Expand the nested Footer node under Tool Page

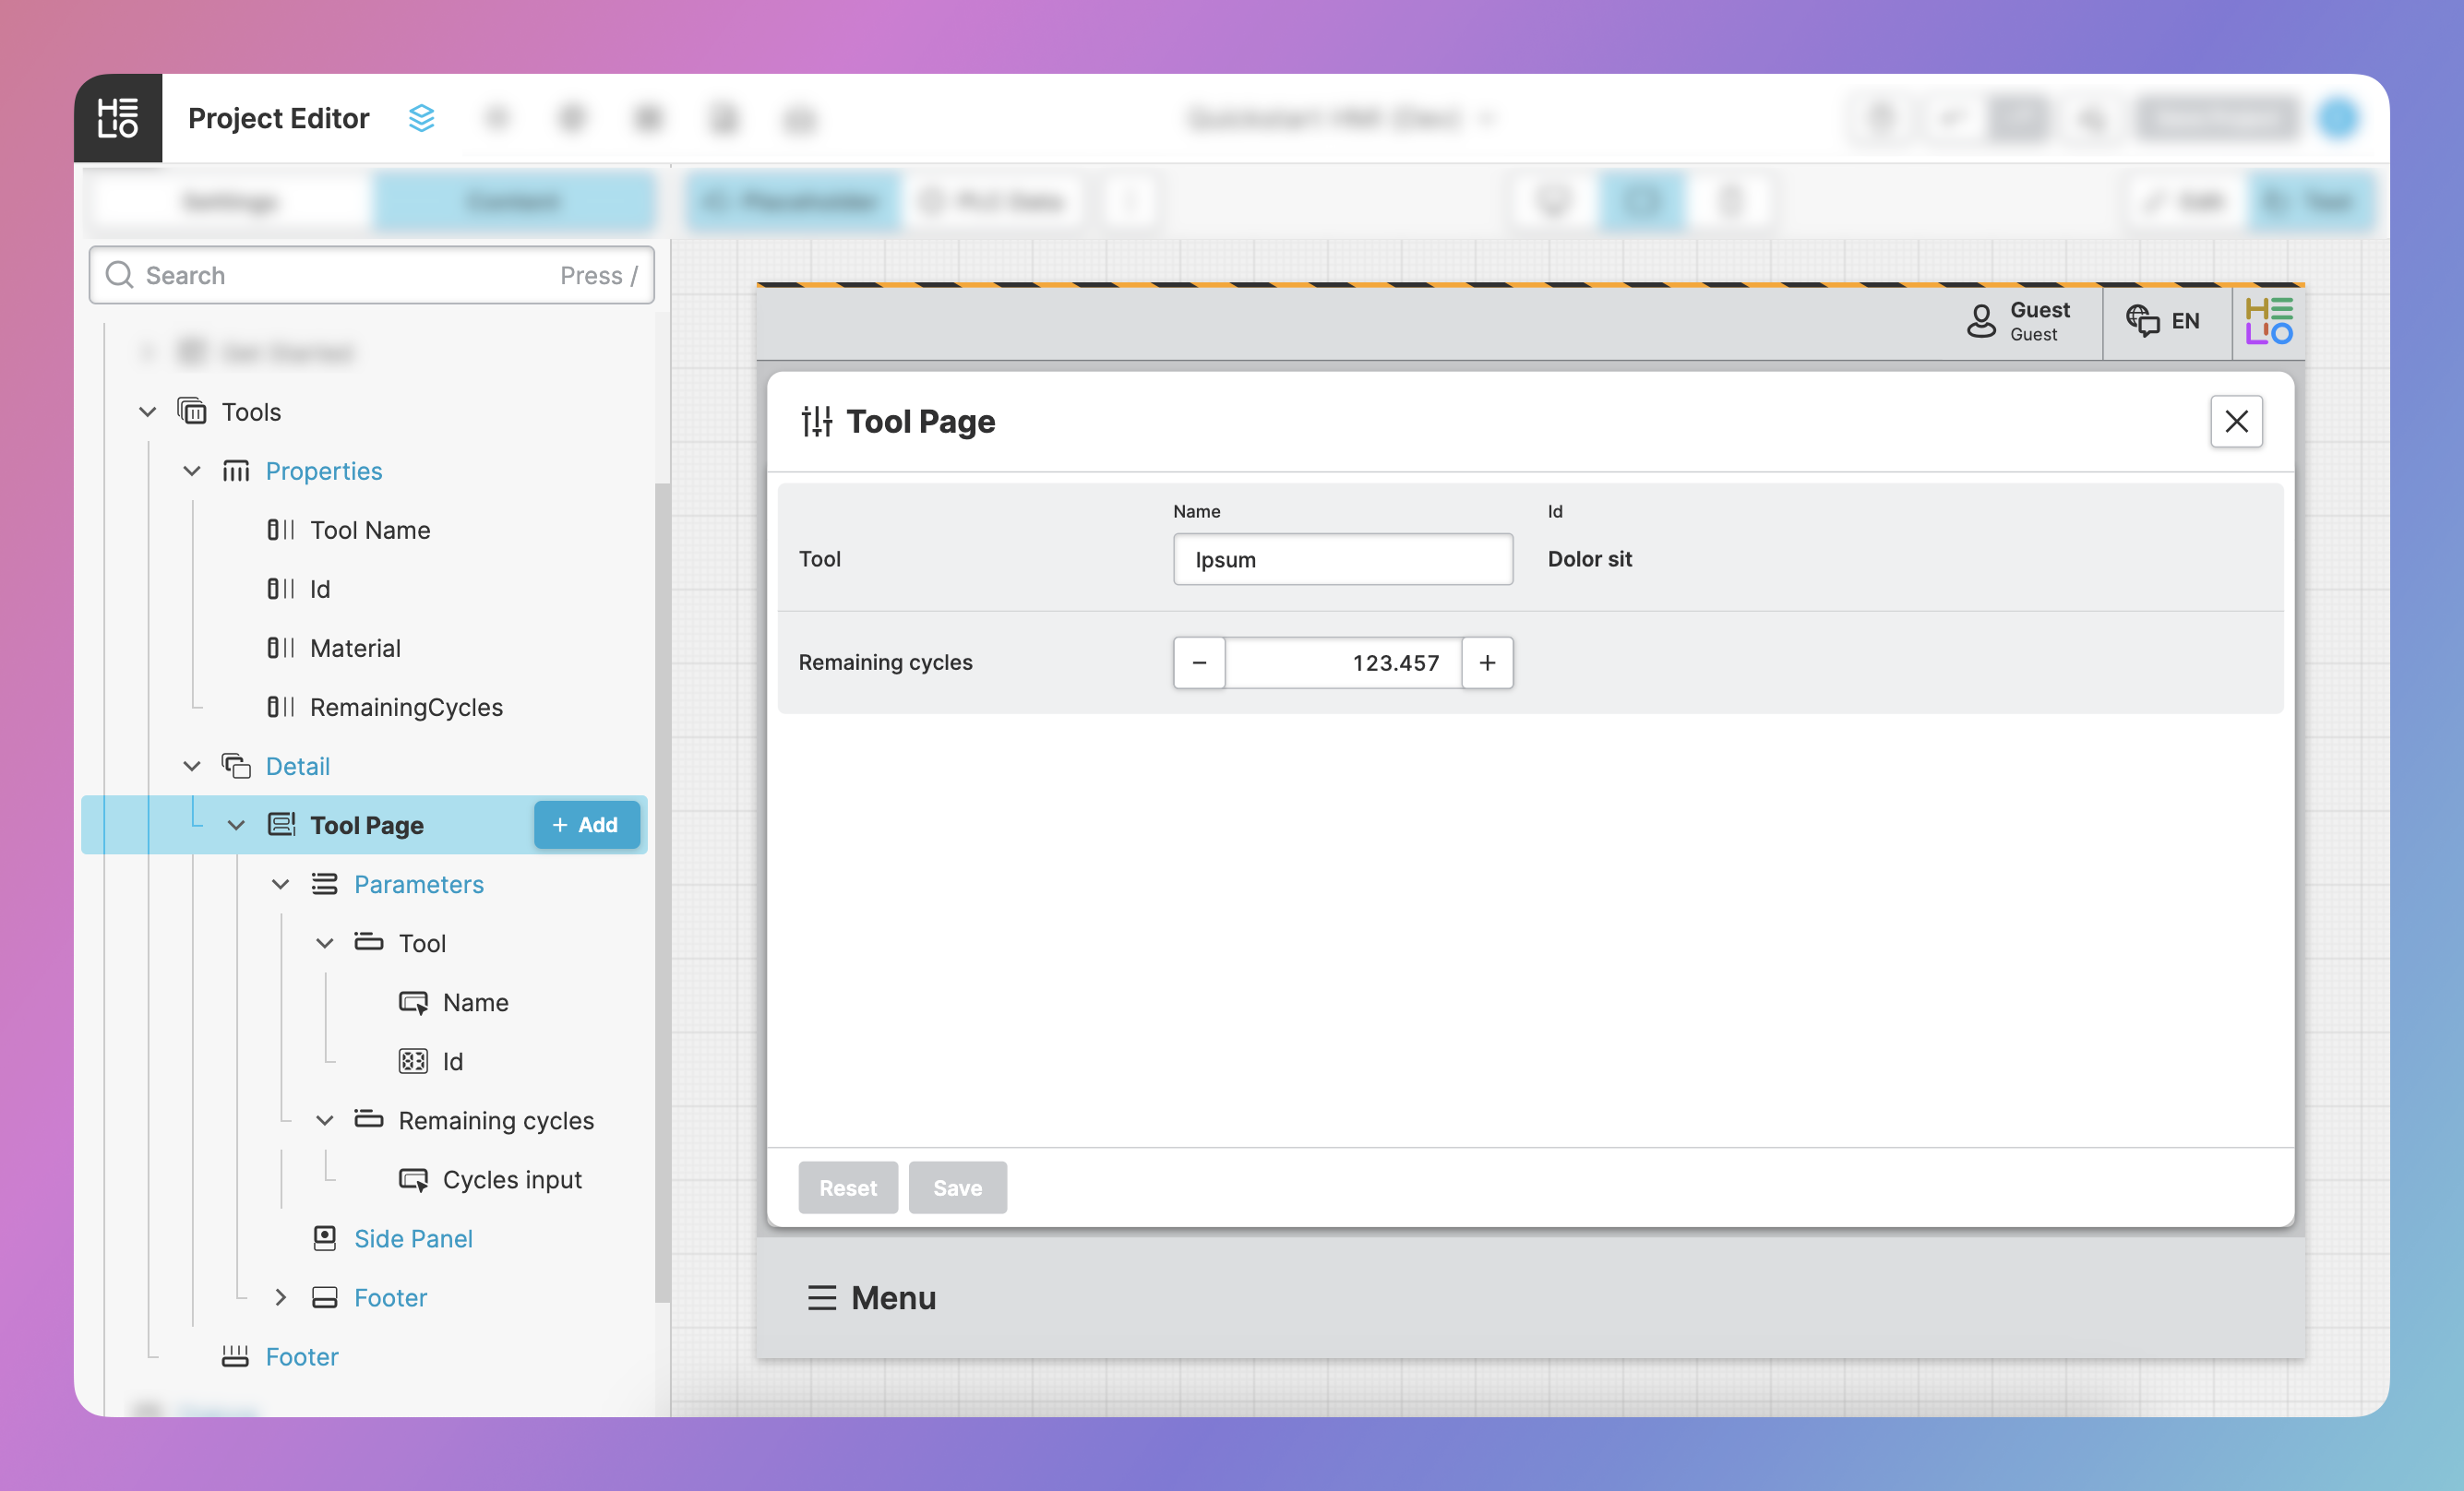coord(280,1297)
